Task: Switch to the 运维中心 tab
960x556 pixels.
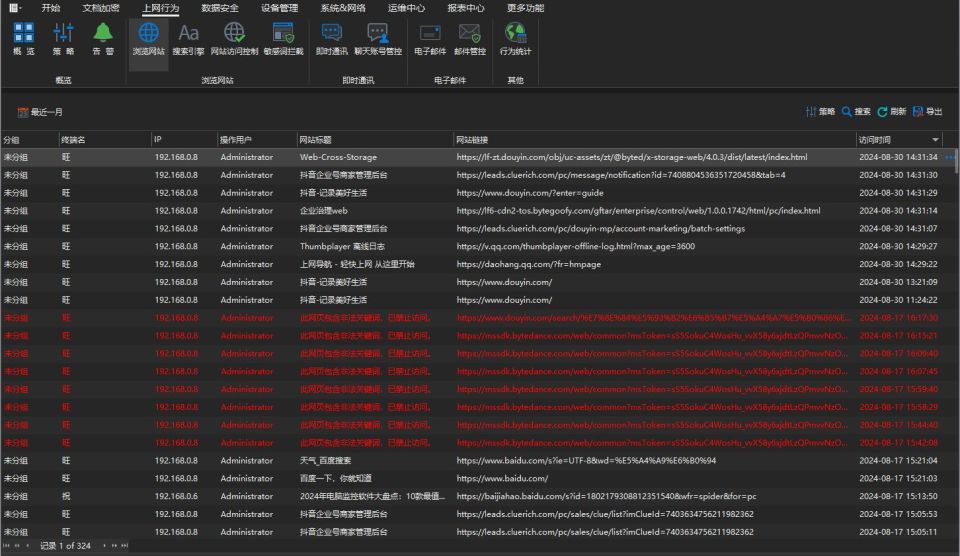Action: (x=407, y=8)
